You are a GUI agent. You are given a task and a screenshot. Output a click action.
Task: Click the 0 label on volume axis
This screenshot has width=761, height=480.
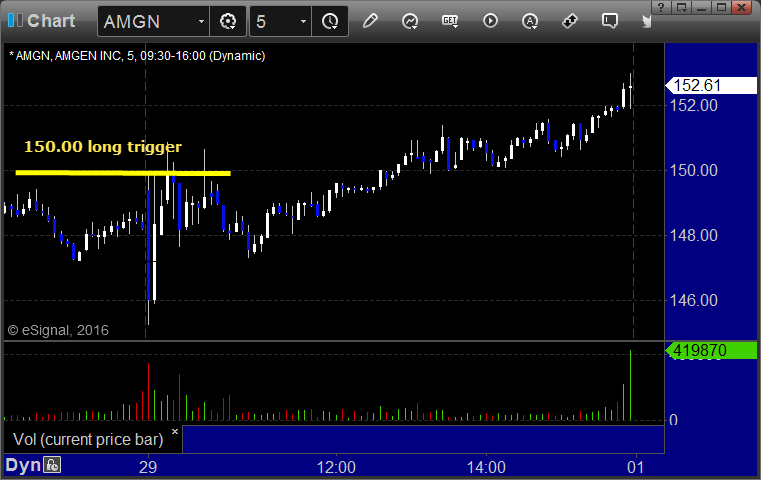[673, 420]
